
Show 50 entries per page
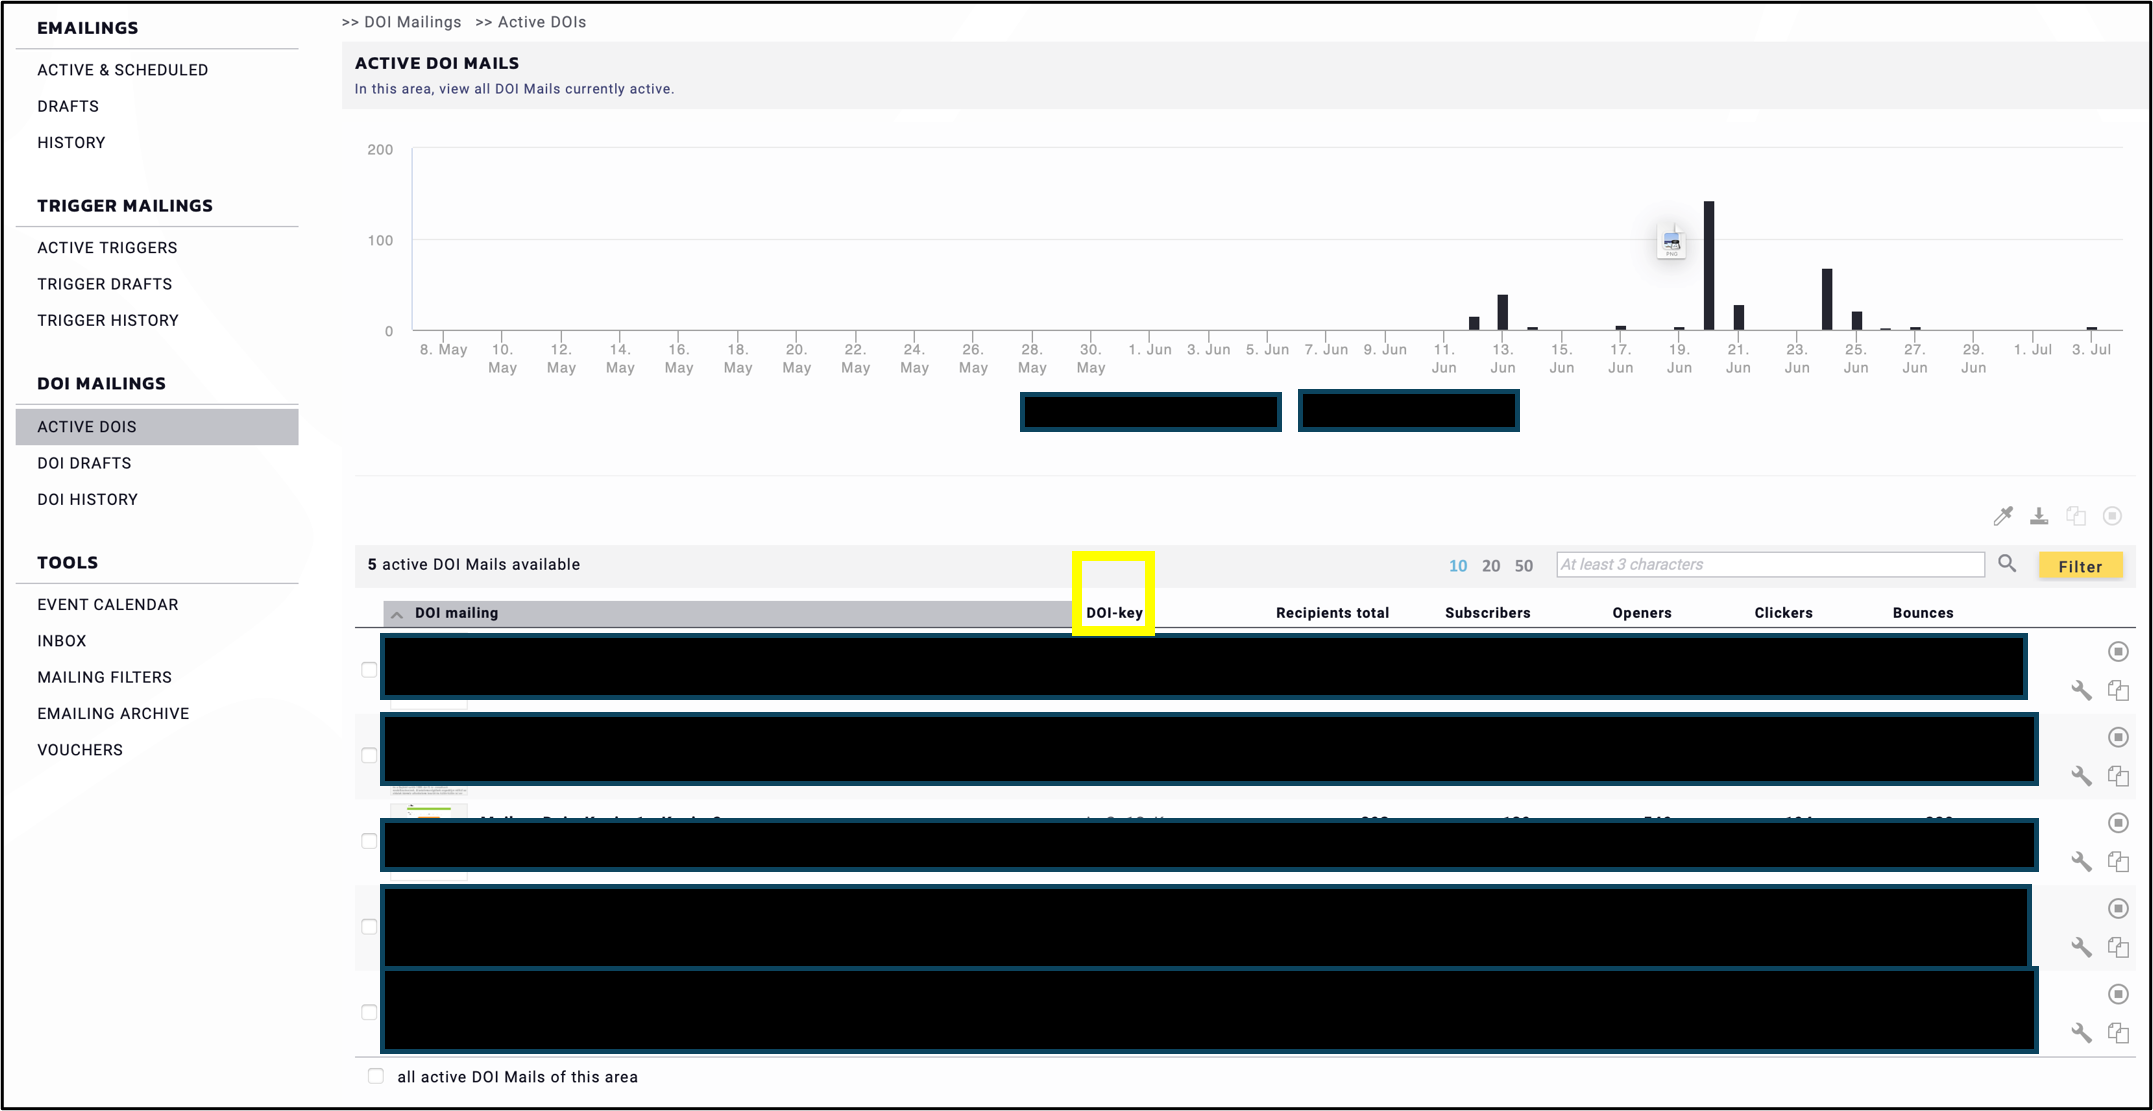coord(1523,566)
